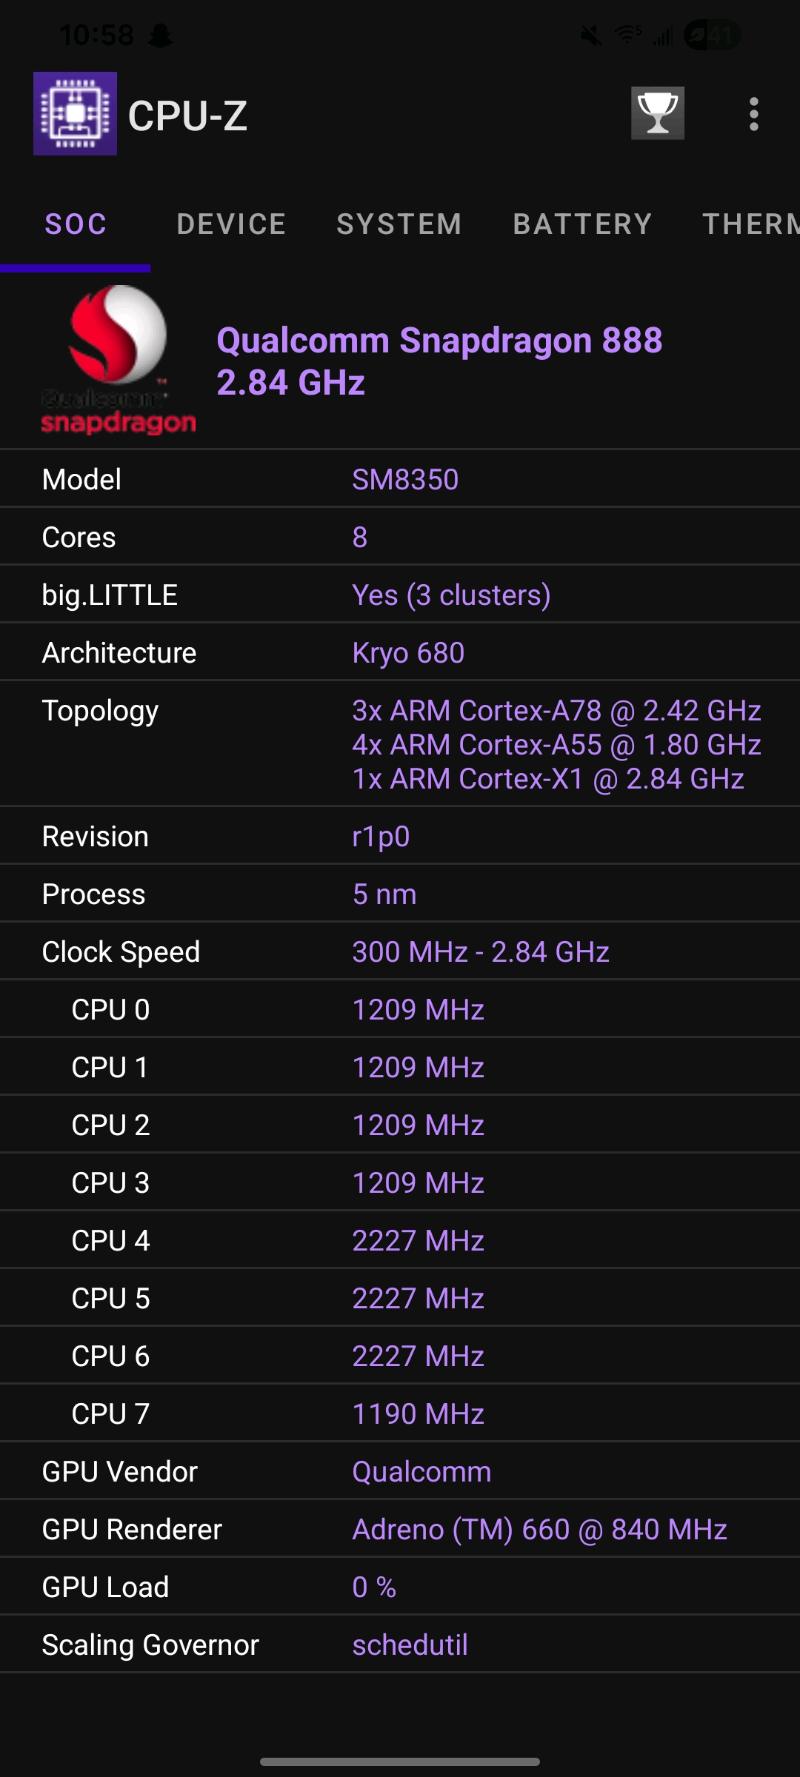The image size is (800, 1777).
Task: Open the SYSTEM tab
Action: pyautogui.click(x=399, y=224)
